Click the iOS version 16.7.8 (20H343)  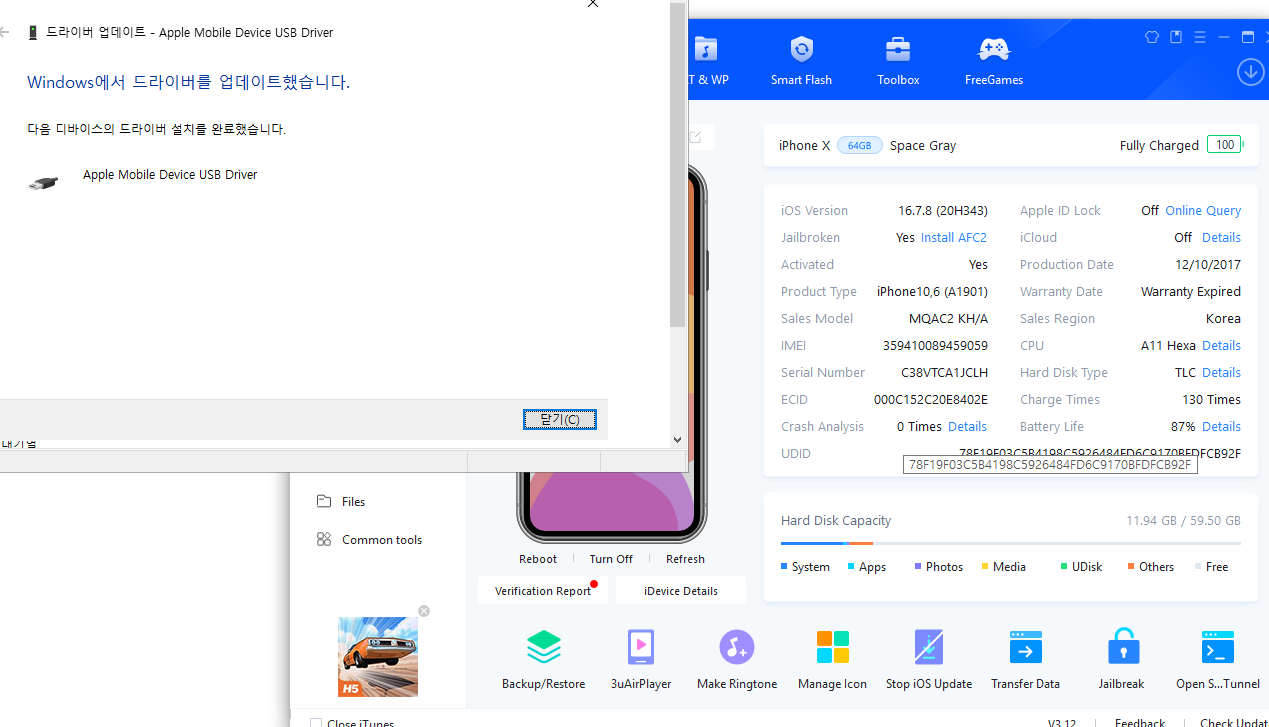click(x=943, y=211)
